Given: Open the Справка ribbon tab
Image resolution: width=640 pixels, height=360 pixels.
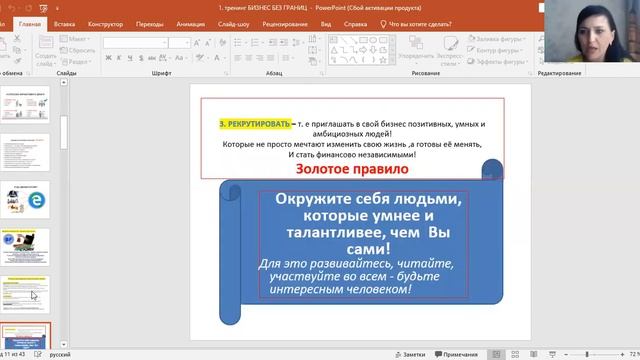Looking at the screenshot, I should pyautogui.click(x=355, y=24).
